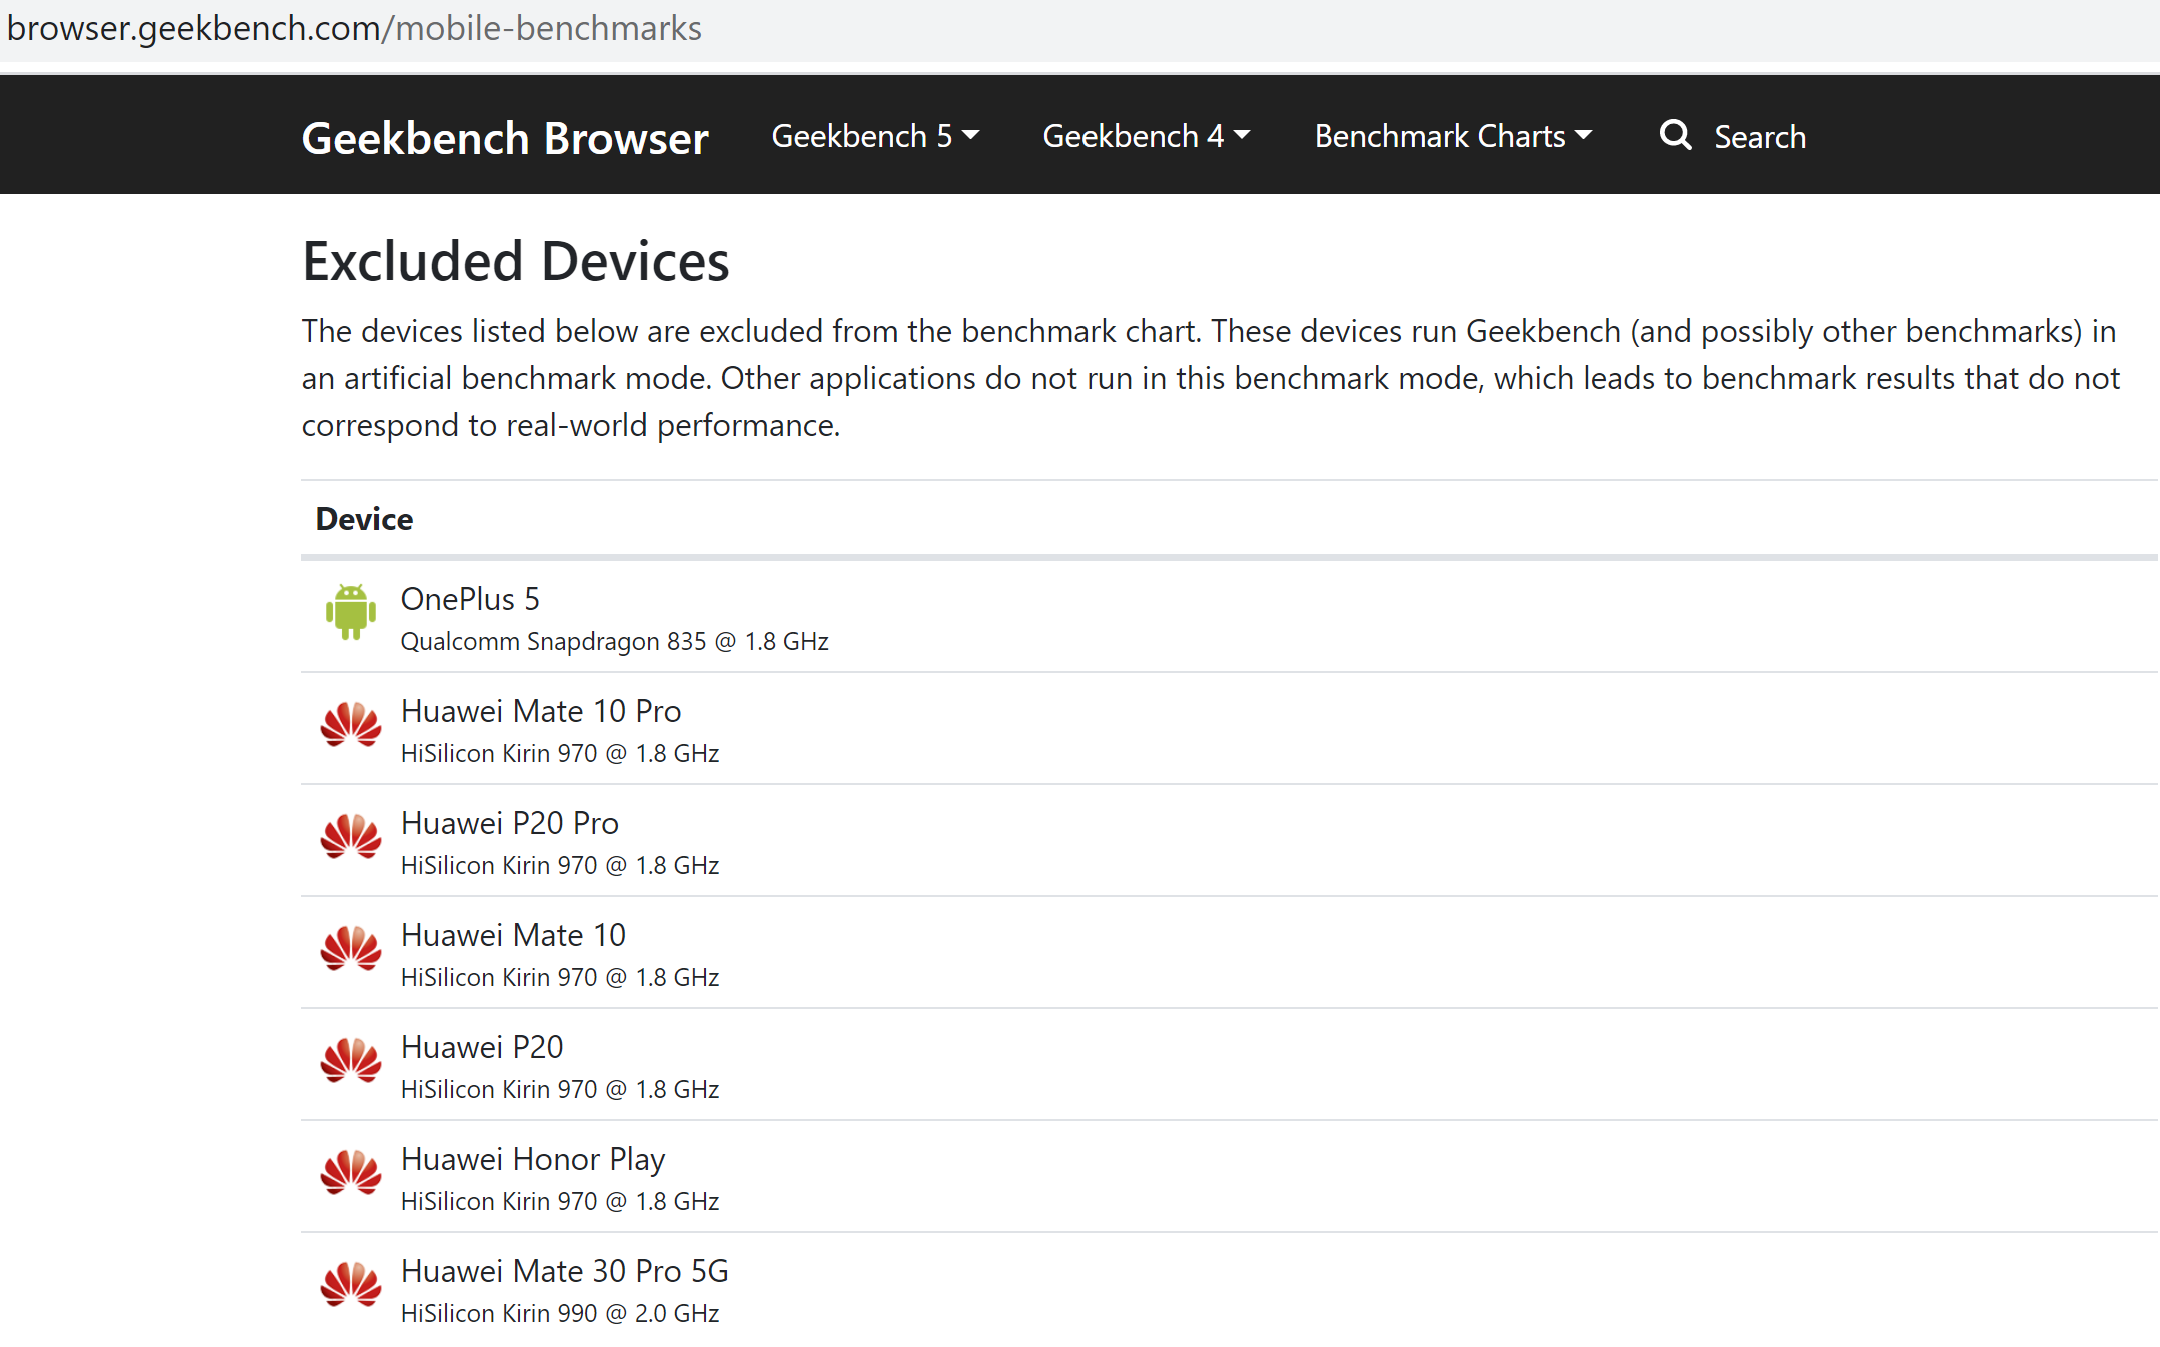Click the Excluded Devices heading

click(516, 262)
